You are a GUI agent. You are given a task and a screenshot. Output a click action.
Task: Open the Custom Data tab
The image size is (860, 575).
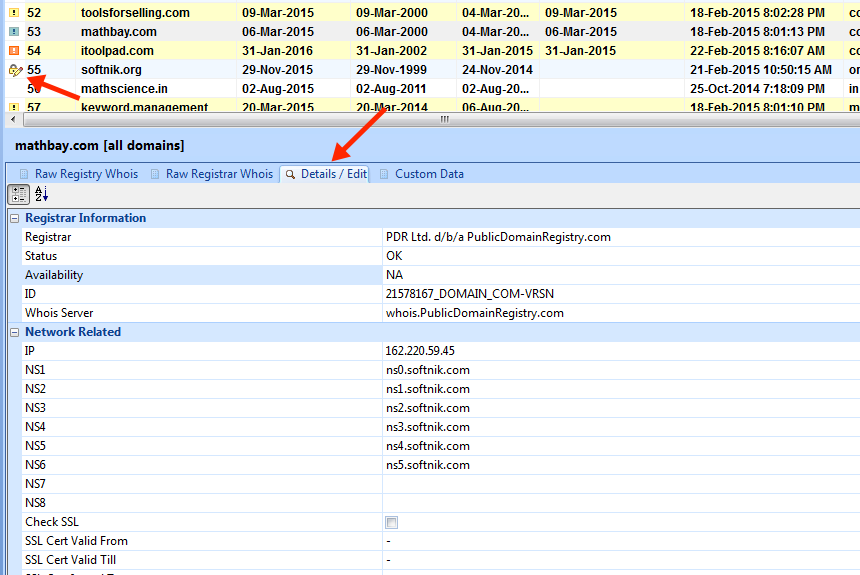pyautogui.click(x=422, y=174)
